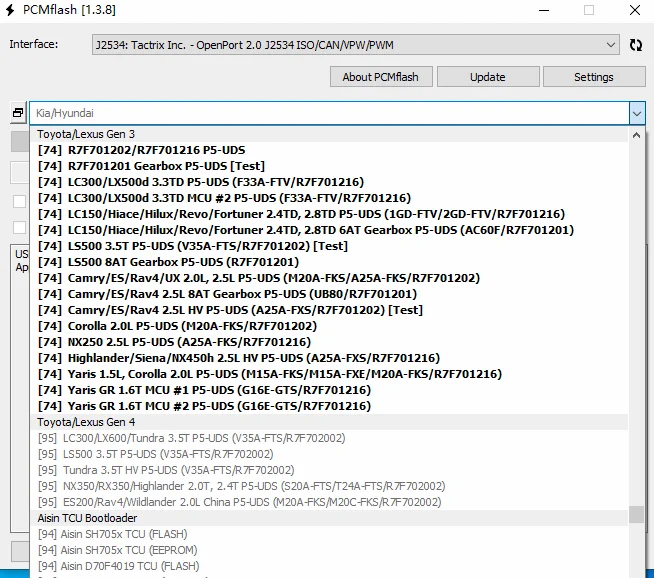The image size is (654, 578).
Task: Collapse the Kia/Hyundai module dropdown arrow
Action: click(x=637, y=113)
